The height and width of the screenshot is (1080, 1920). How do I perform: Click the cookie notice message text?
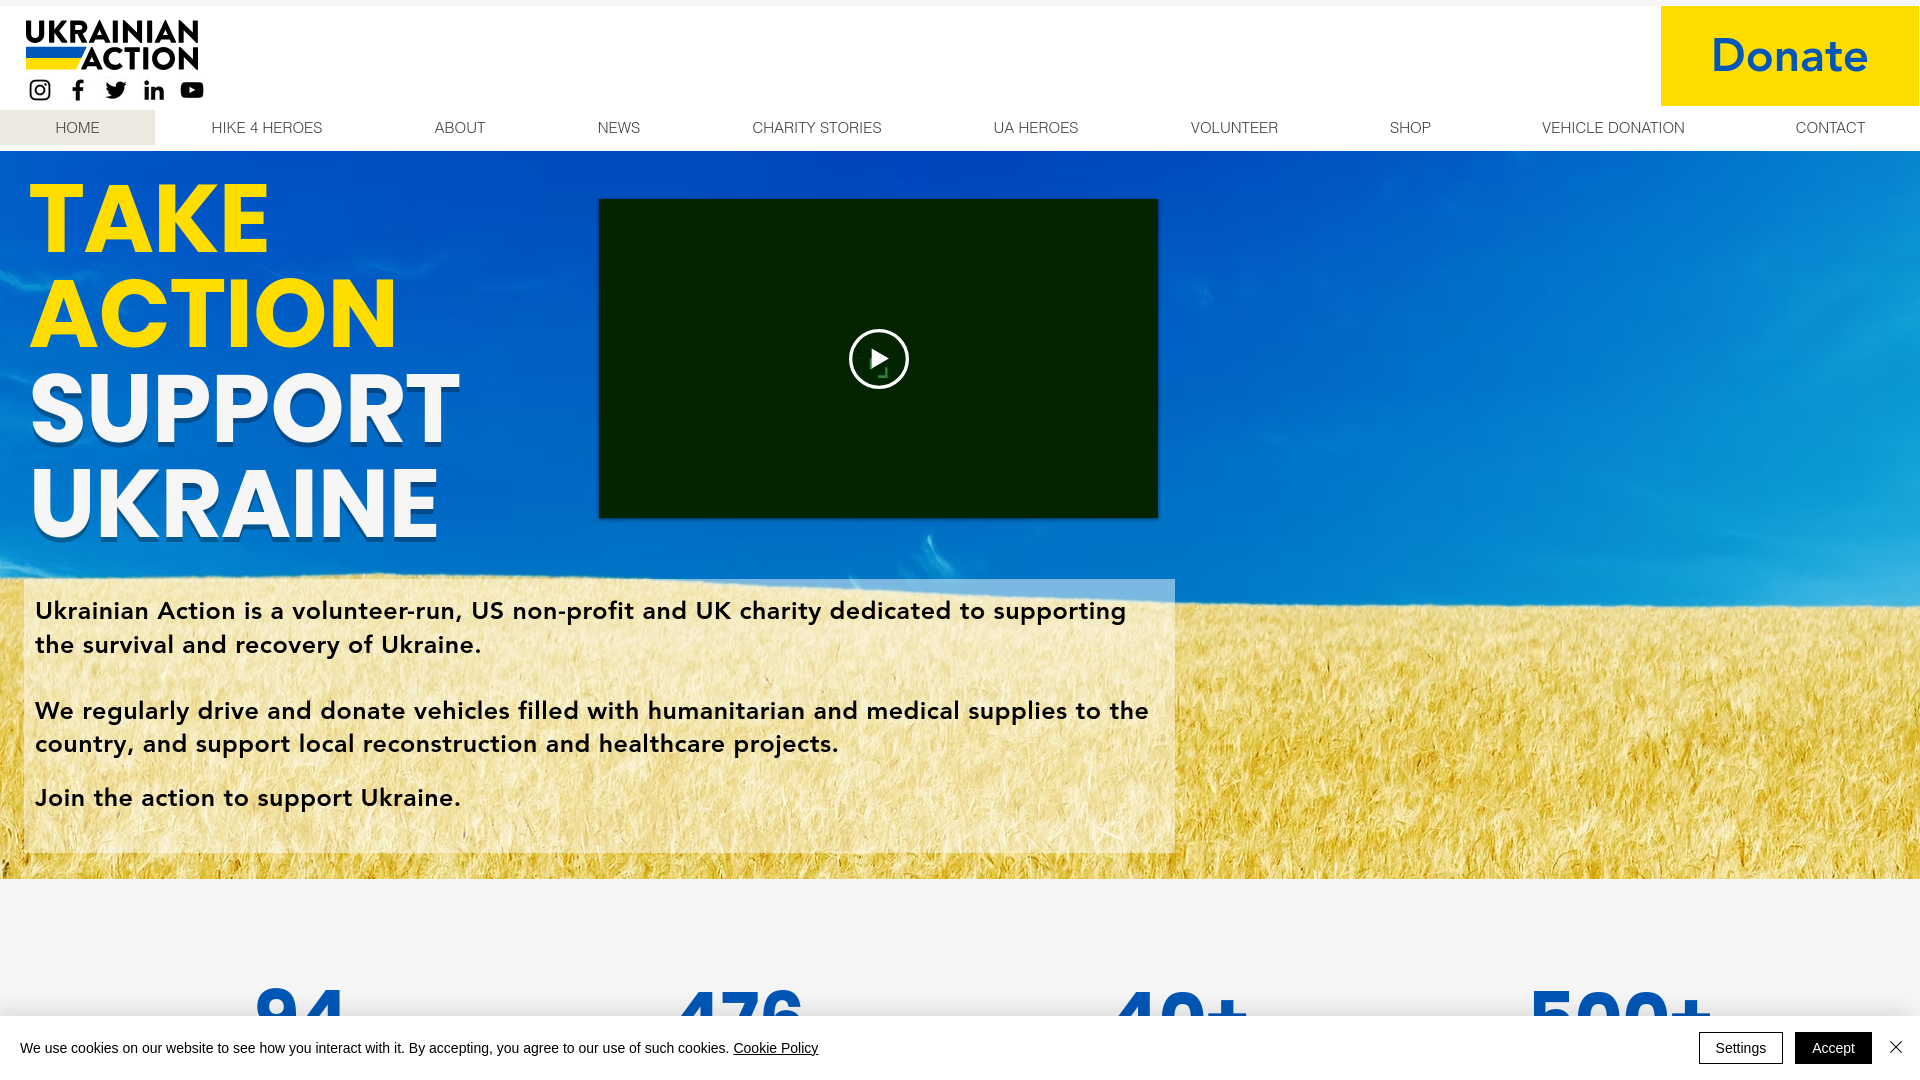click(x=375, y=1048)
